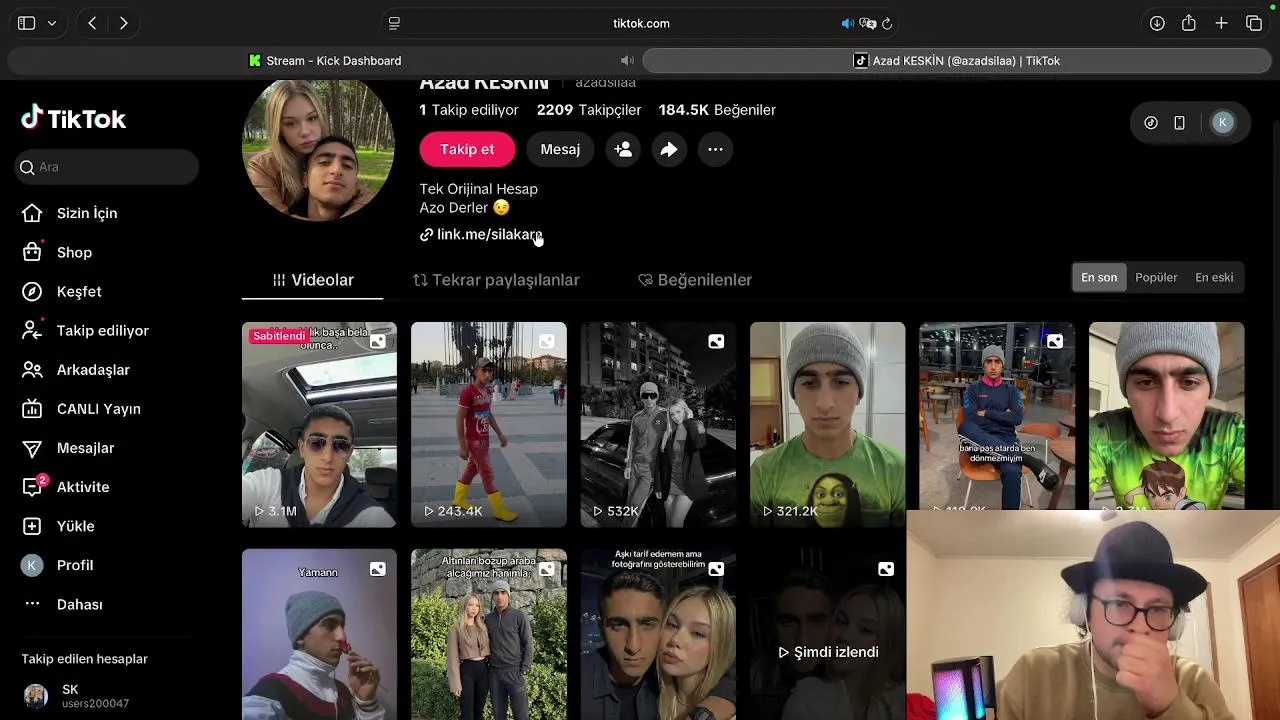
Task: Open the Shop section
Action: [x=57, y=252]
